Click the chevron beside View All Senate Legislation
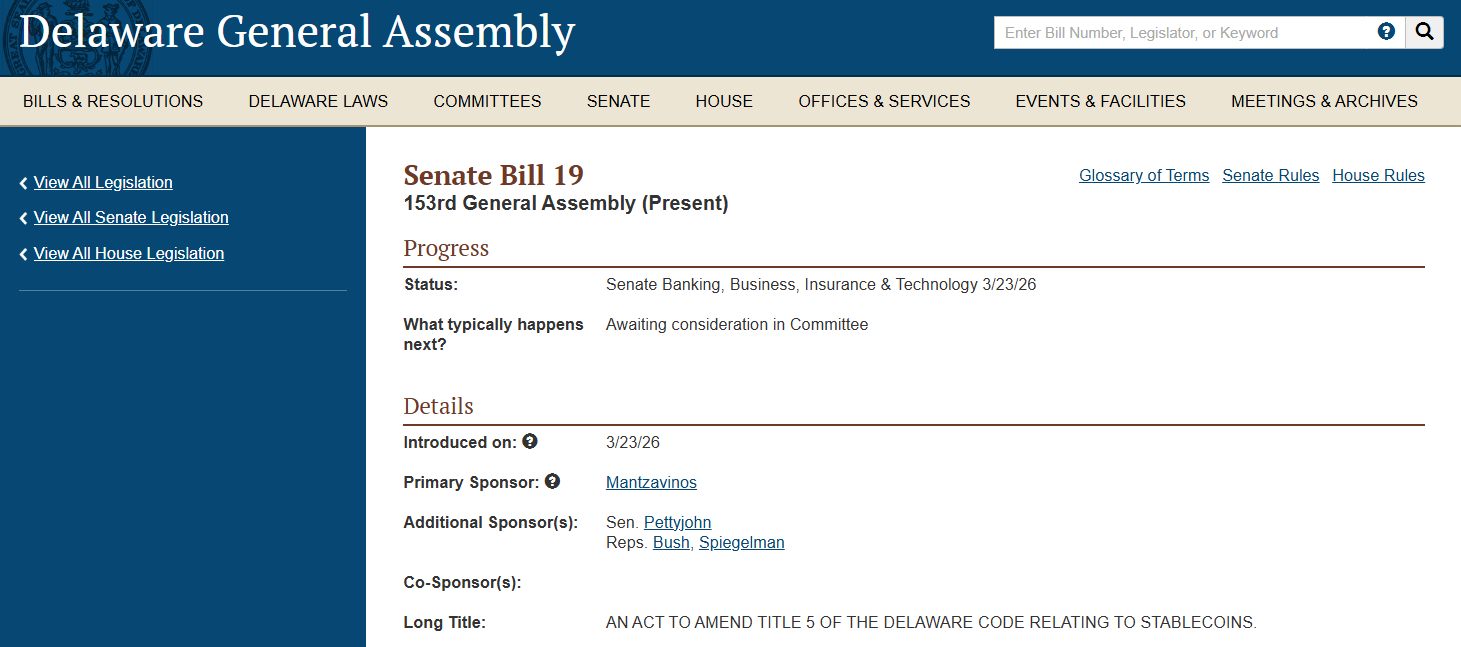 22,217
